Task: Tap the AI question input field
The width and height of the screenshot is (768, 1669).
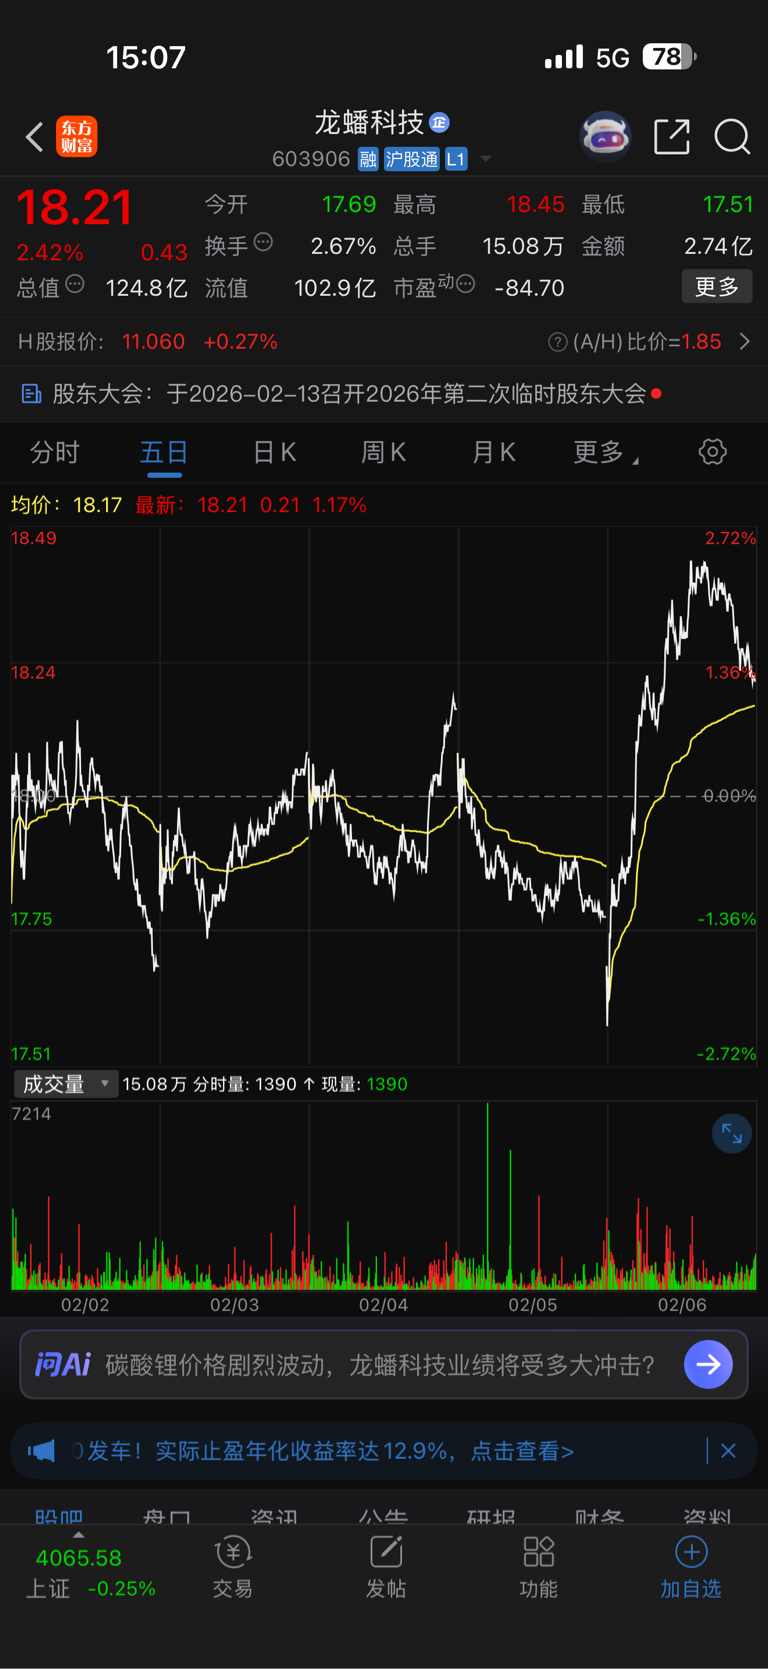Action: click(x=384, y=1364)
